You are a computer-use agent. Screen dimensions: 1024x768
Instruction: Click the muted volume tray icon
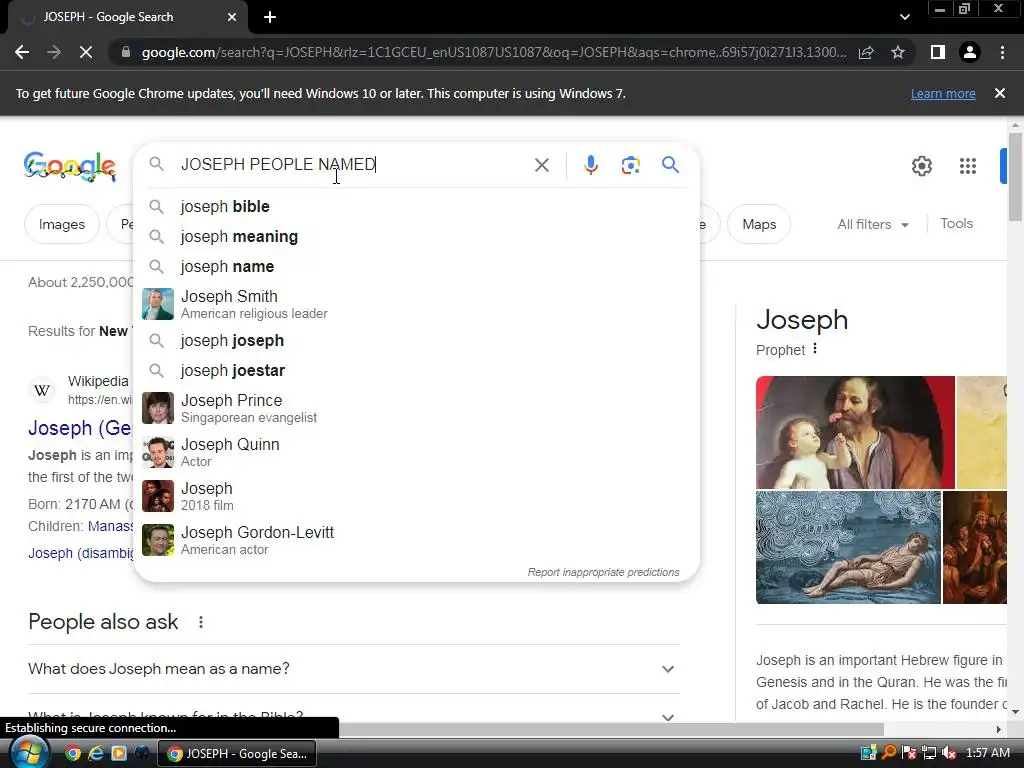coord(949,753)
